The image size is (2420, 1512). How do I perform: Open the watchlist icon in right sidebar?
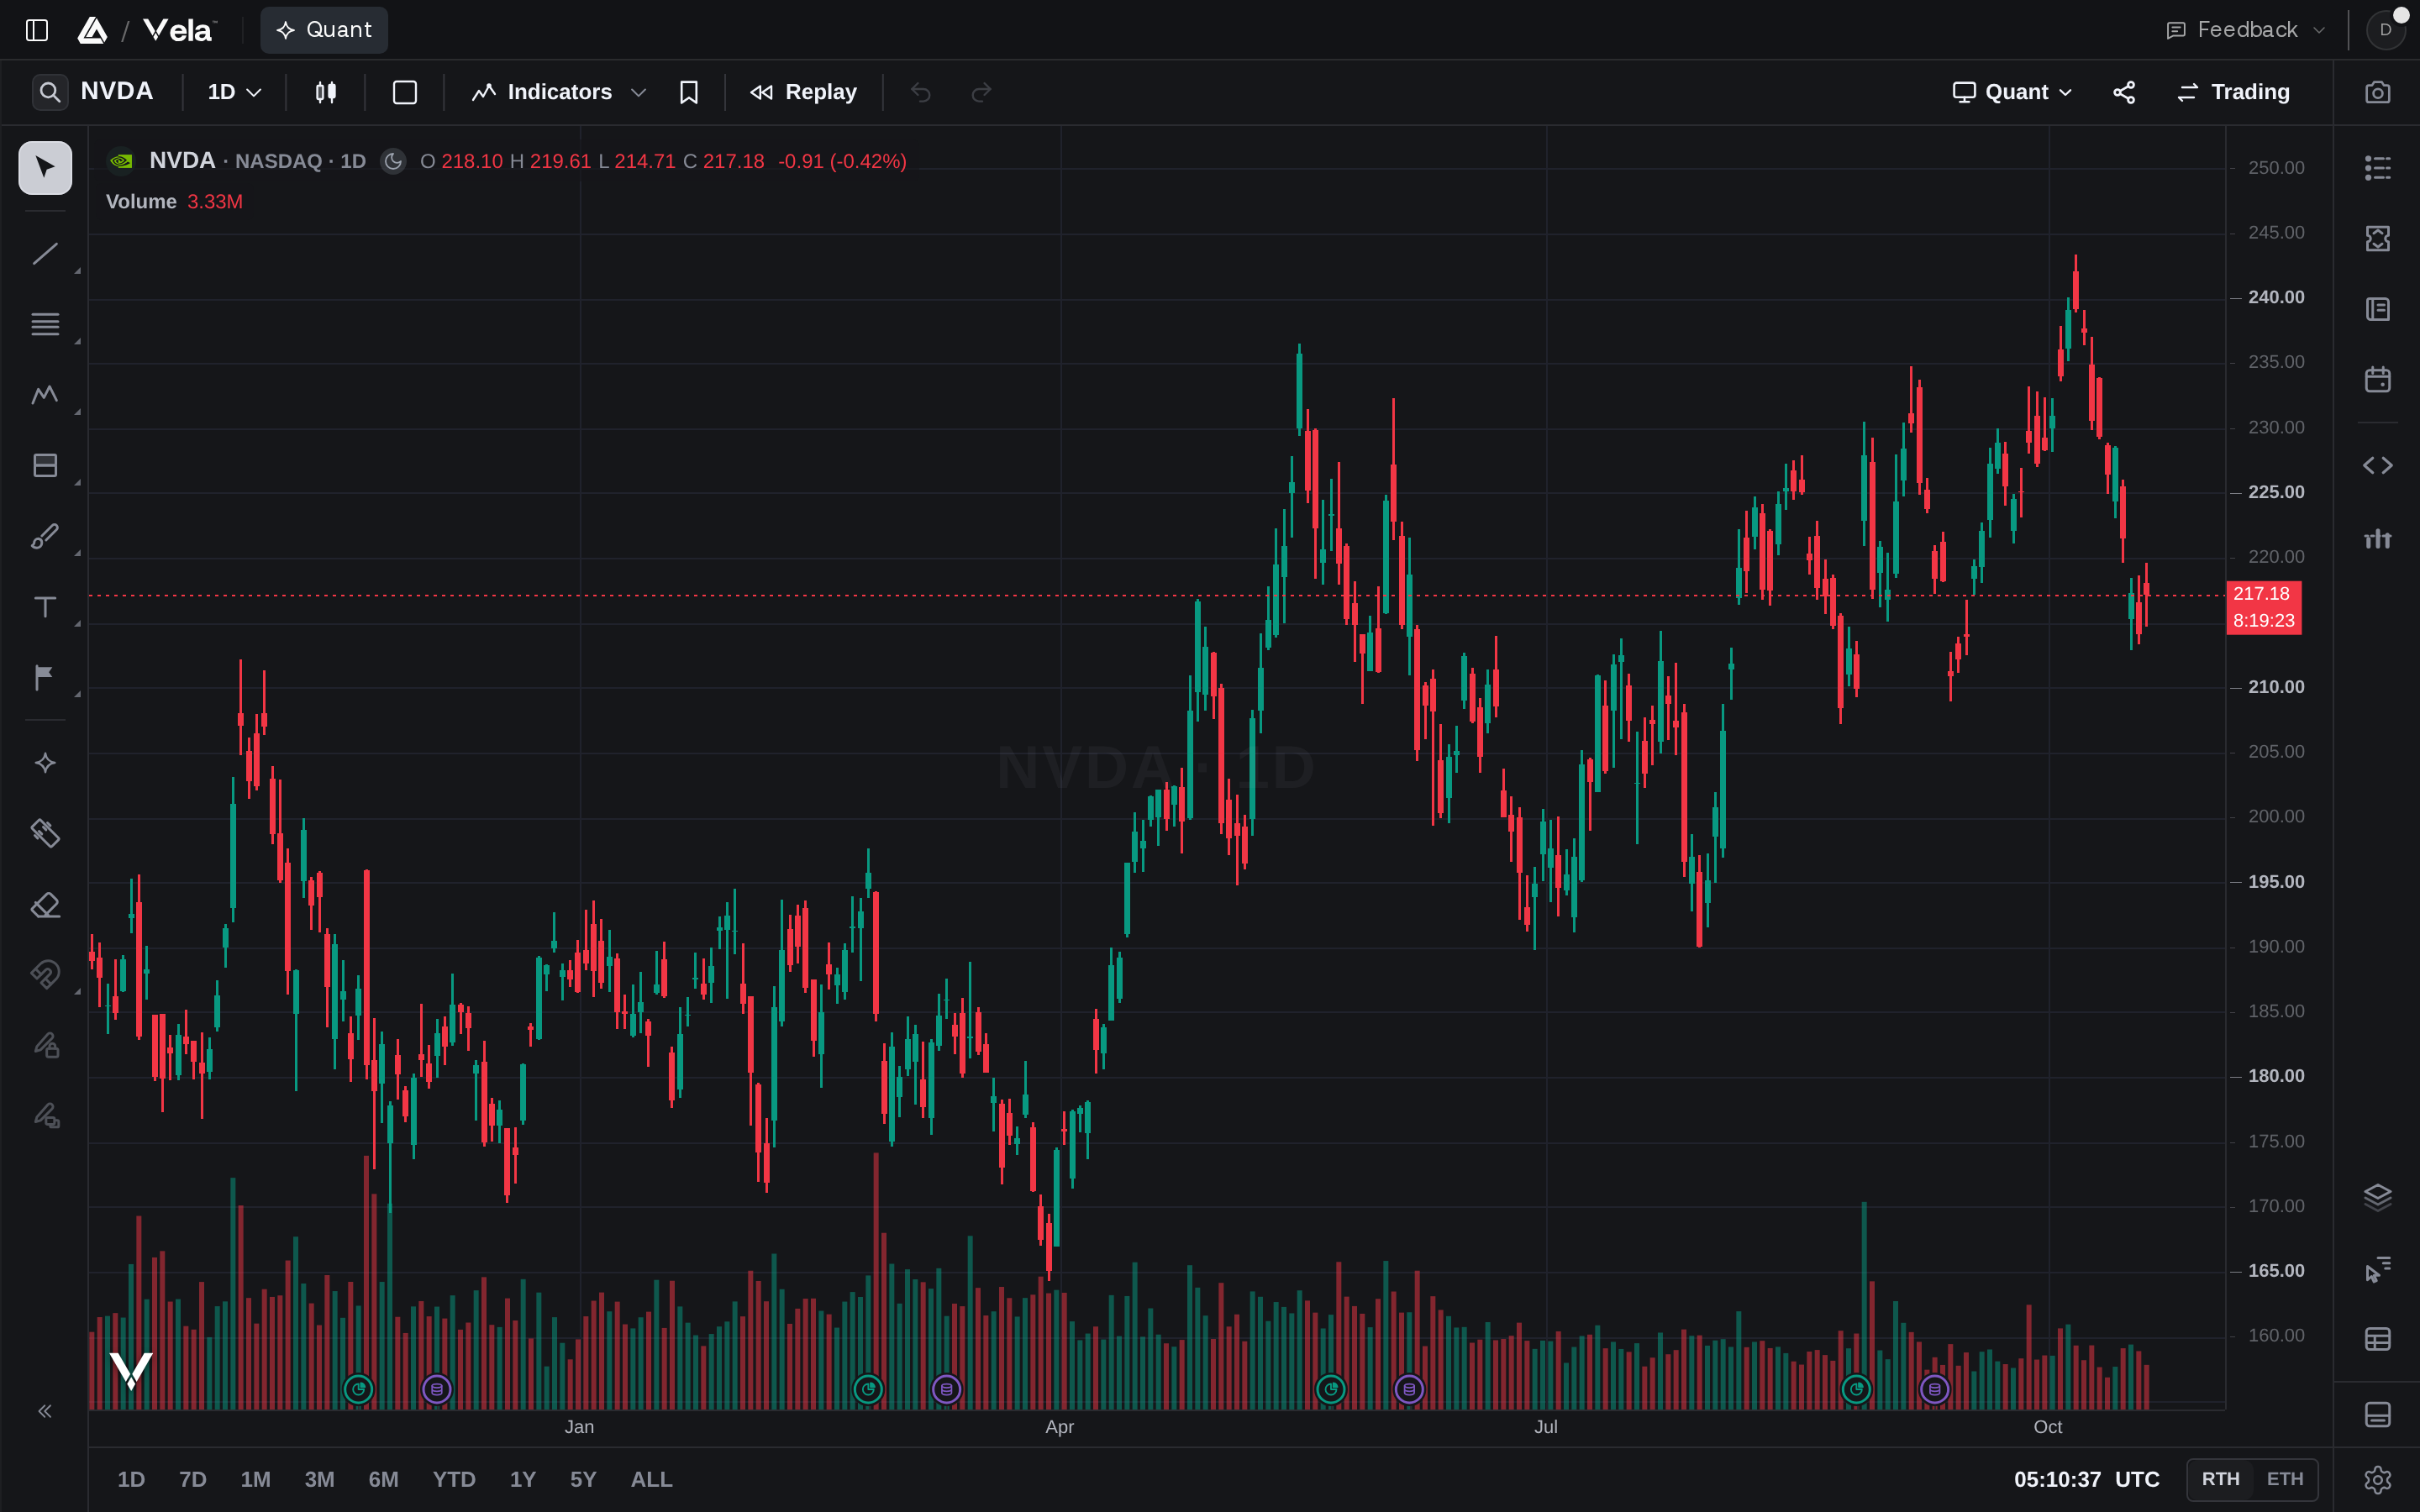[x=2377, y=167]
